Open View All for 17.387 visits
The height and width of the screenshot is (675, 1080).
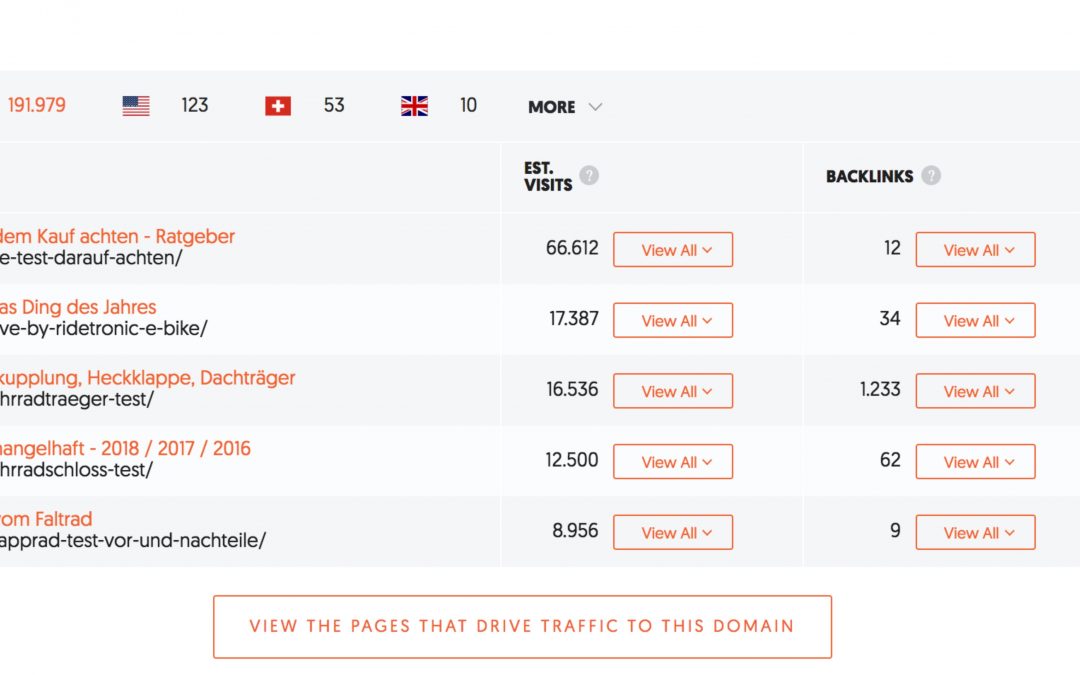[673, 321]
